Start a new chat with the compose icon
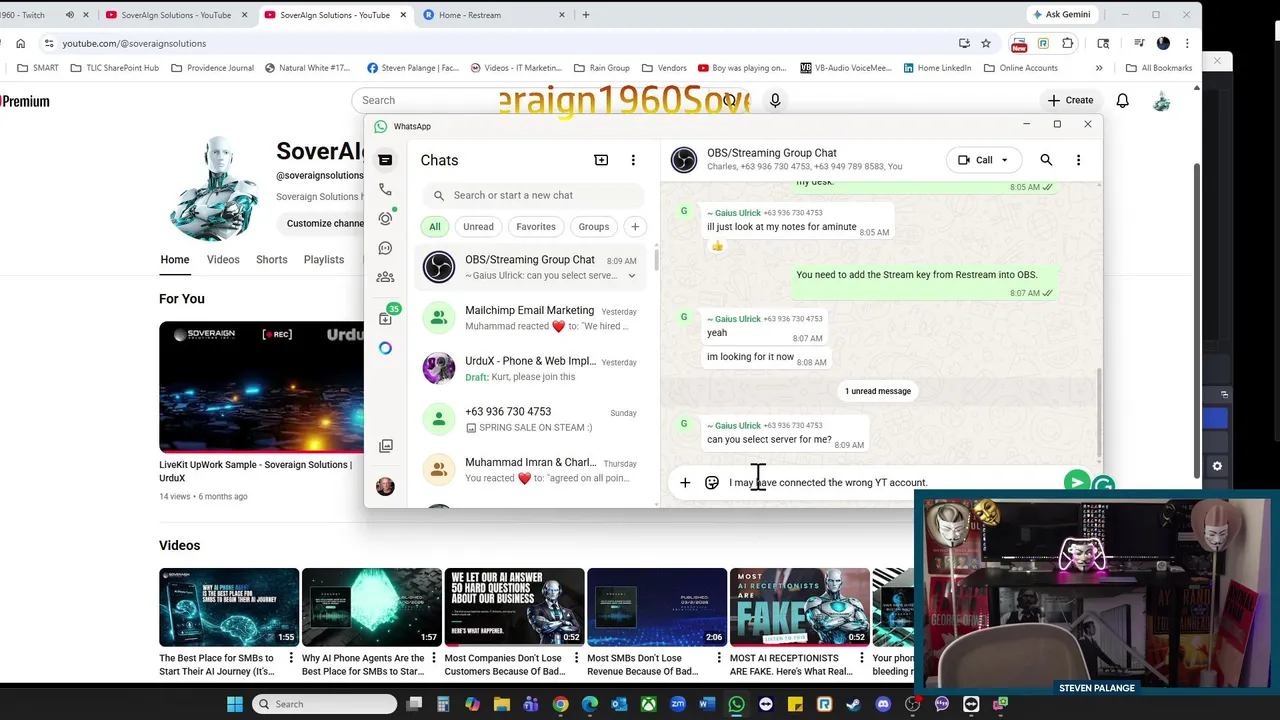 [601, 160]
